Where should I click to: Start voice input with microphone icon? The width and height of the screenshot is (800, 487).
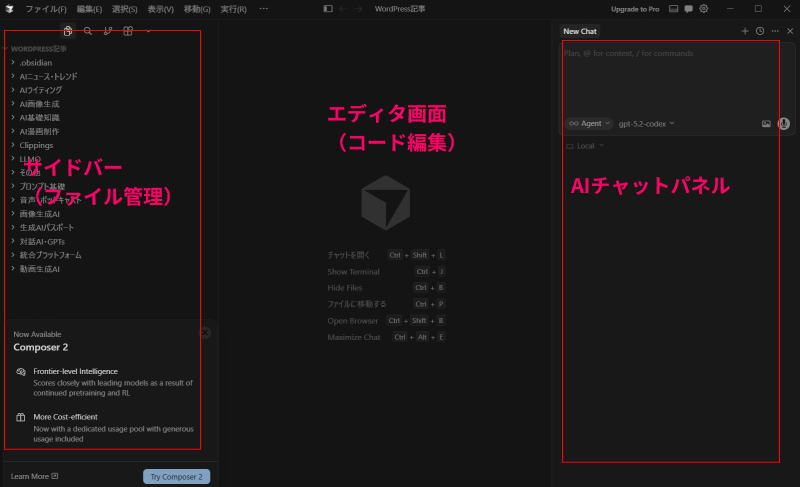point(784,124)
